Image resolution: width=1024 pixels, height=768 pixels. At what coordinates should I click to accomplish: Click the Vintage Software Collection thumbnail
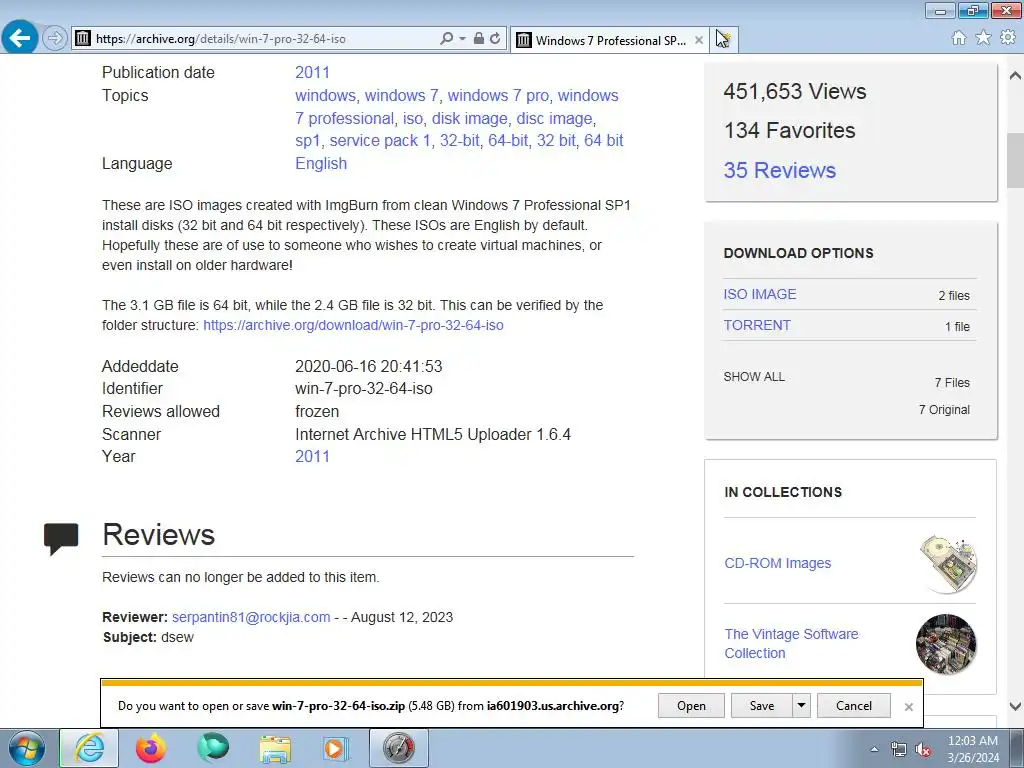946,644
